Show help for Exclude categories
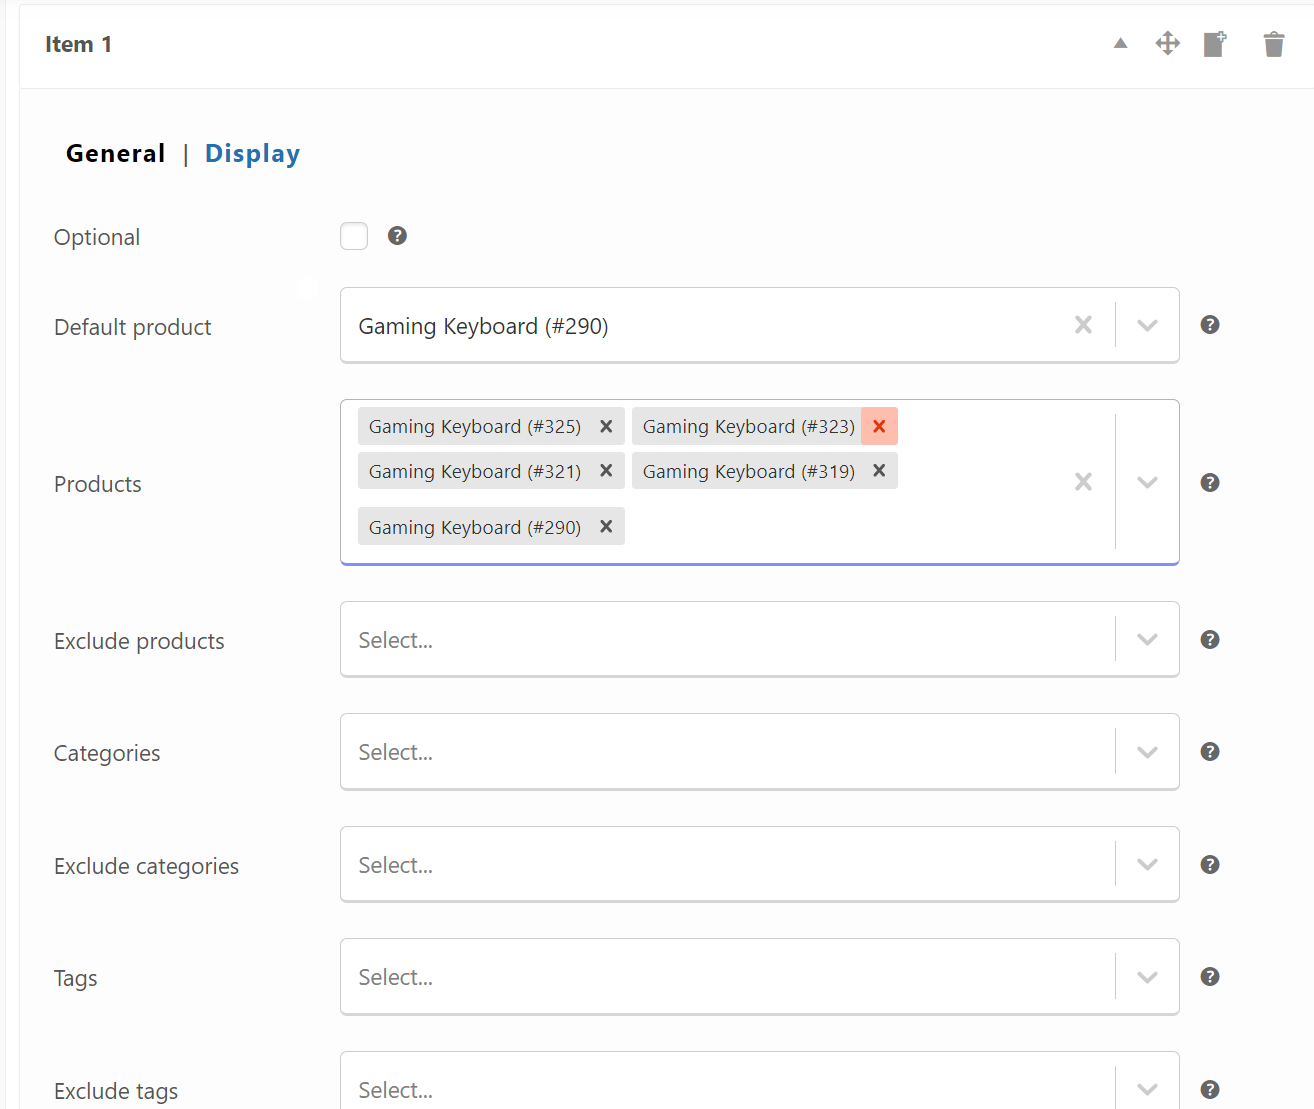This screenshot has width=1314, height=1109. click(1210, 865)
